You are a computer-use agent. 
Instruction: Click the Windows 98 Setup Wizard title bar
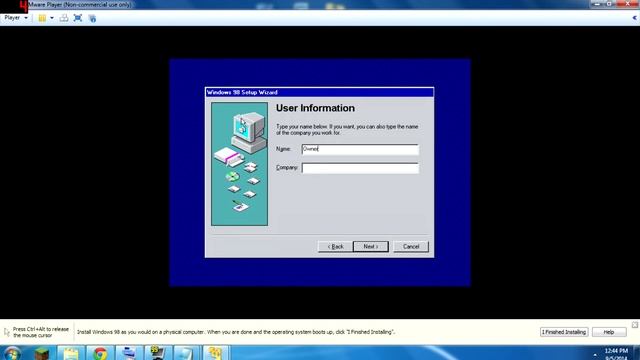pos(320,92)
